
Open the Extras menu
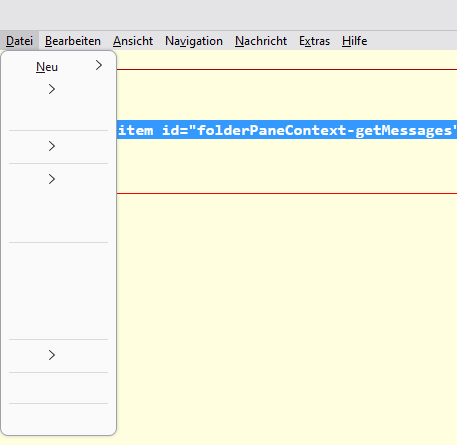pyautogui.click(x=314, y=41)
